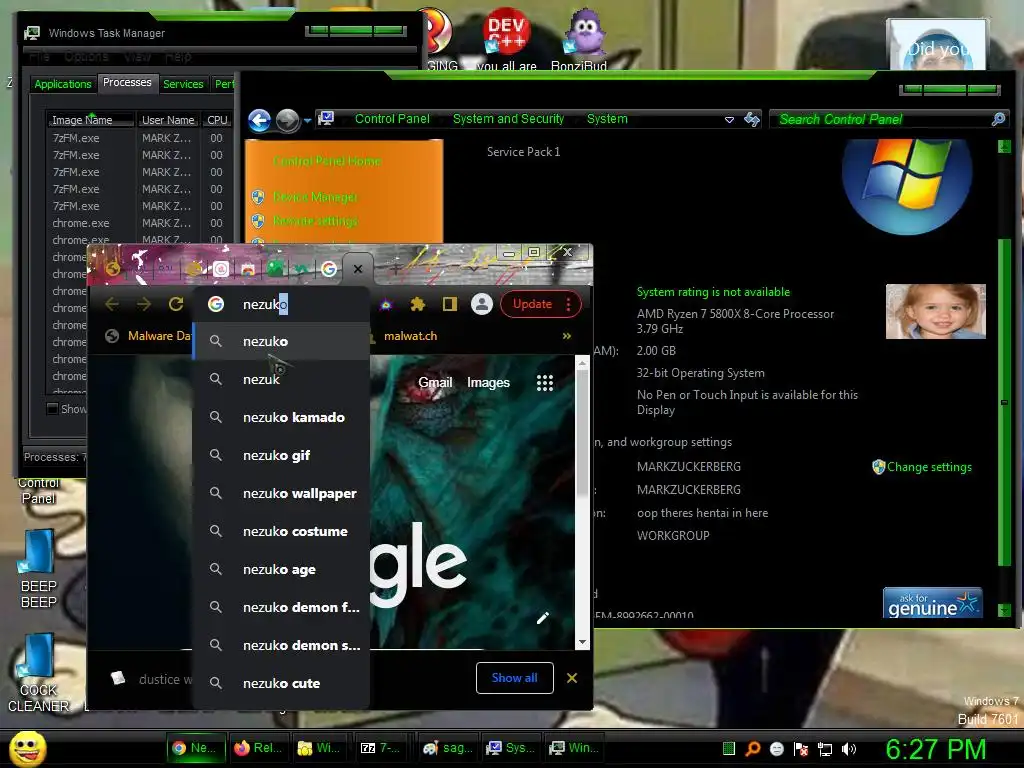Click System and Security breadcrumb

coord(508,119)
